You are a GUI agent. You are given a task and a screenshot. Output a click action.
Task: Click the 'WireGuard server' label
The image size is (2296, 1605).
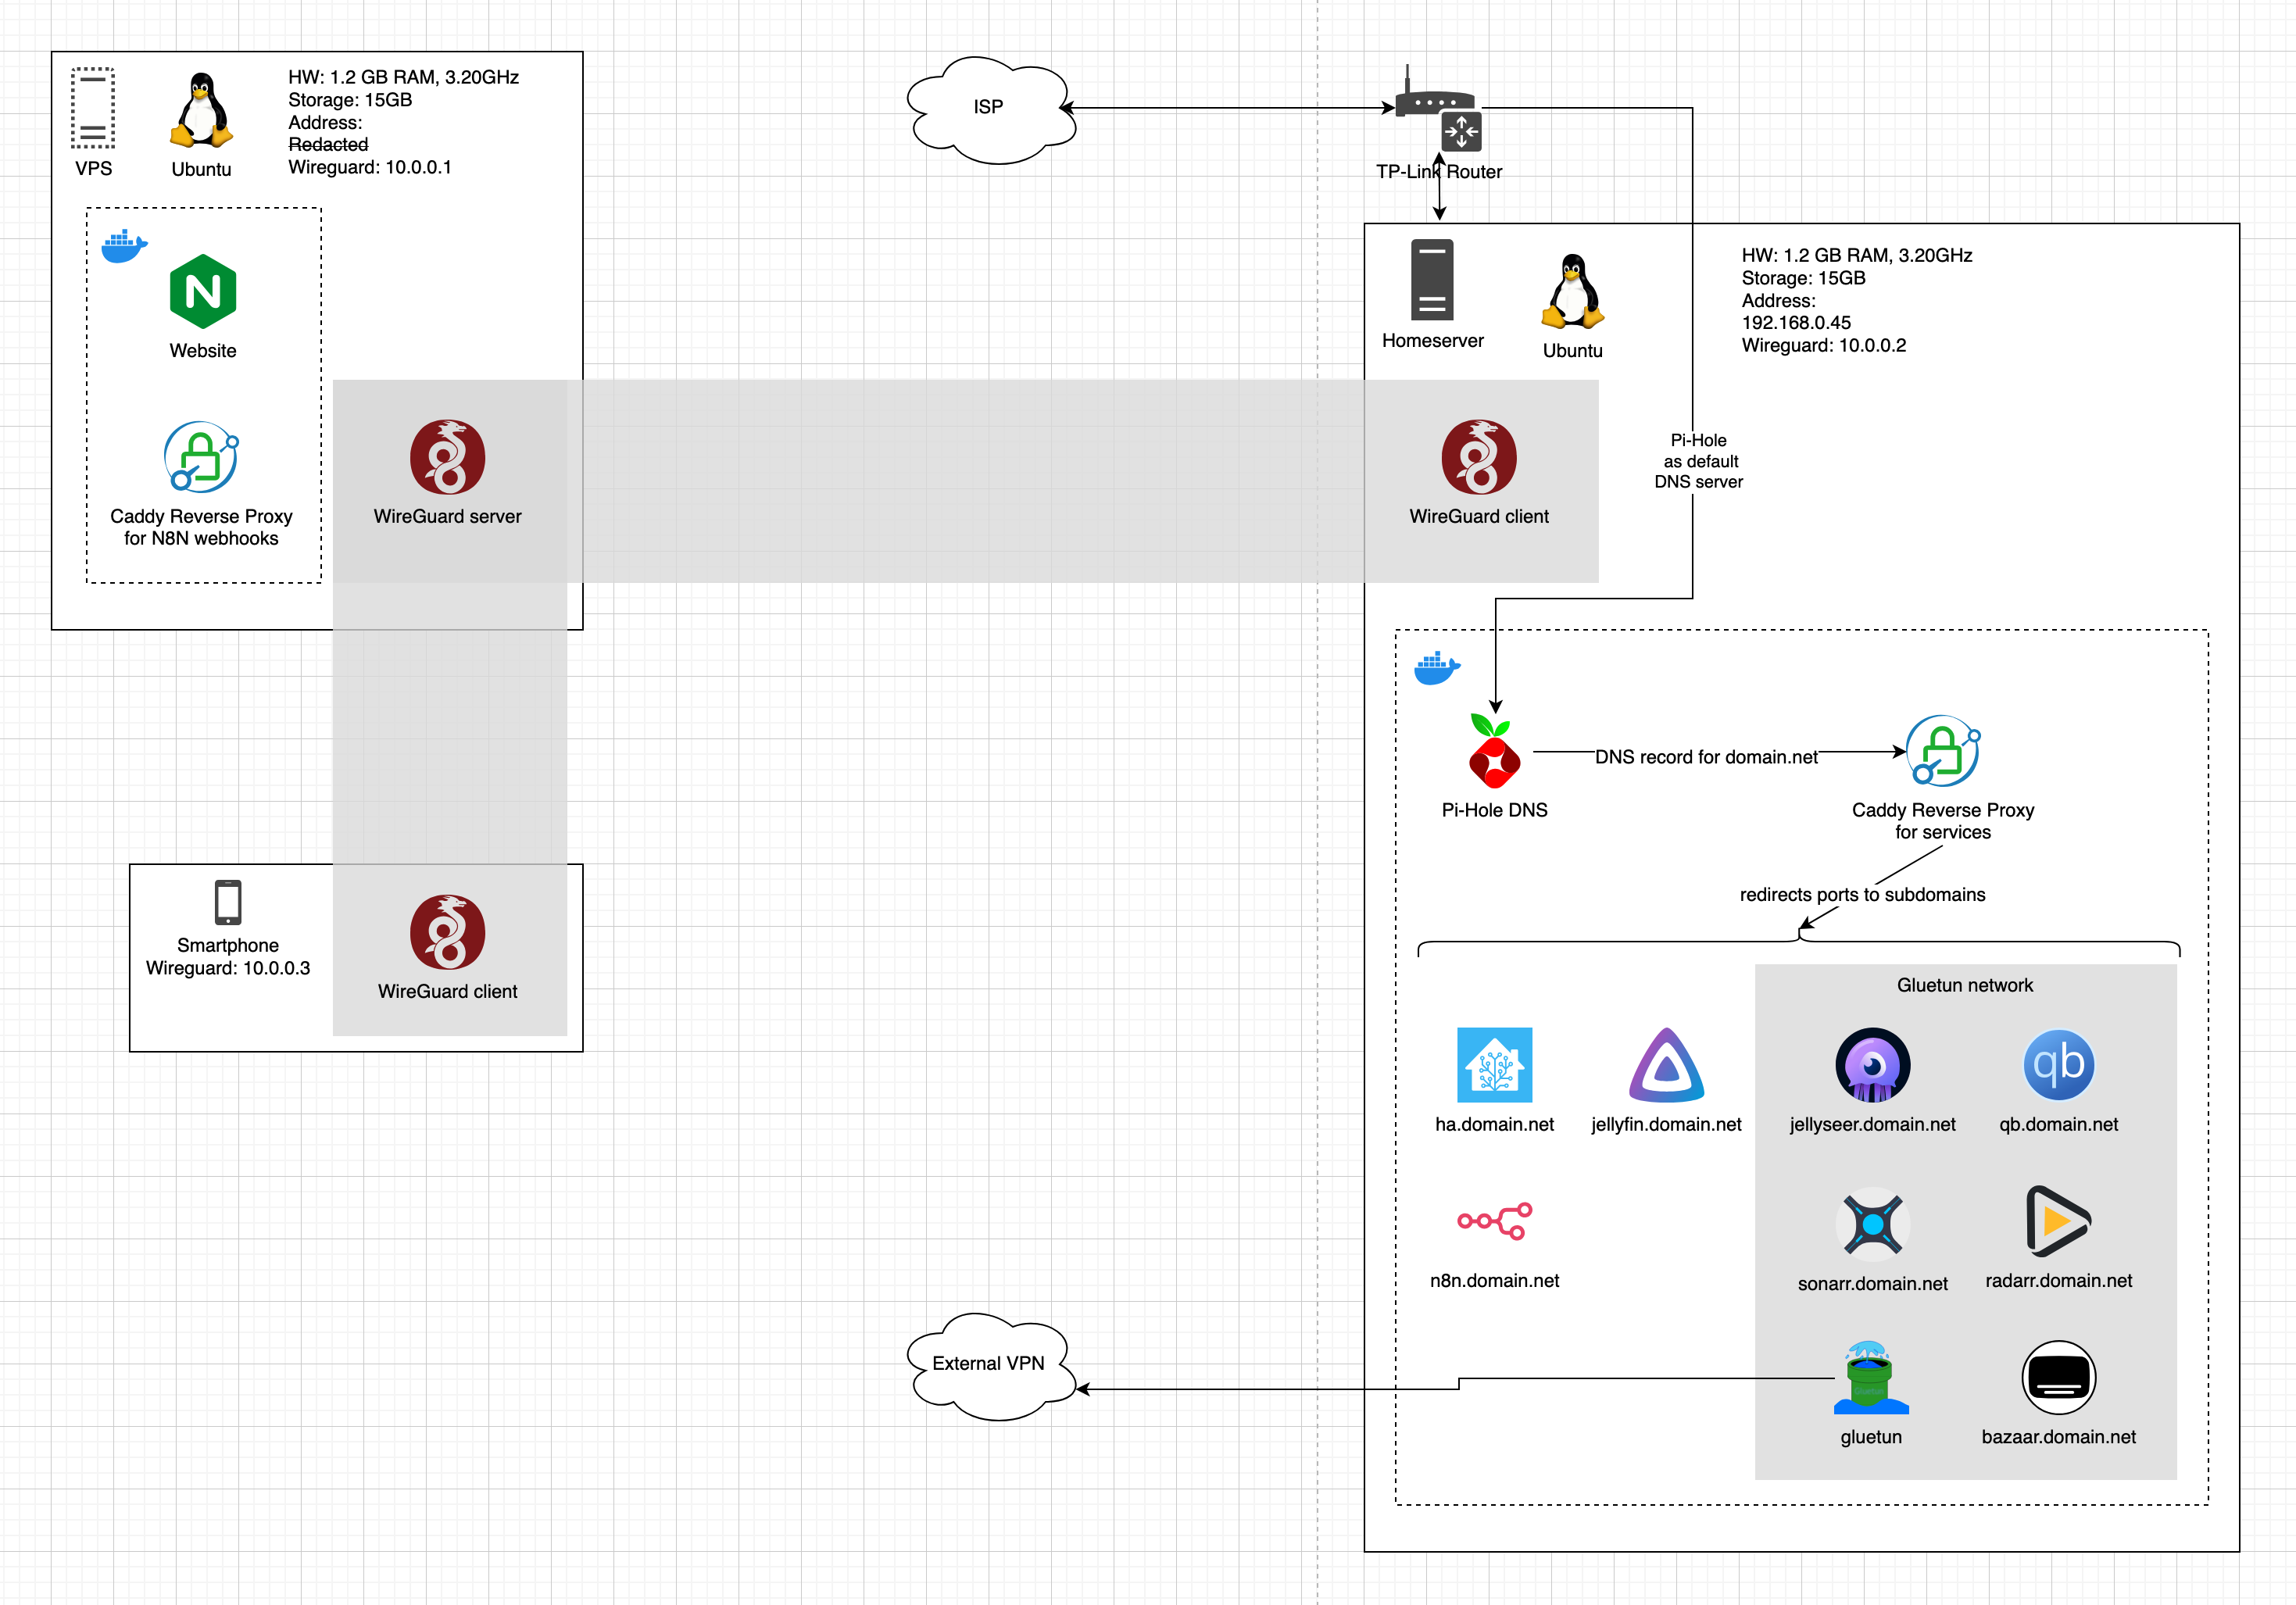click(448, 516)
